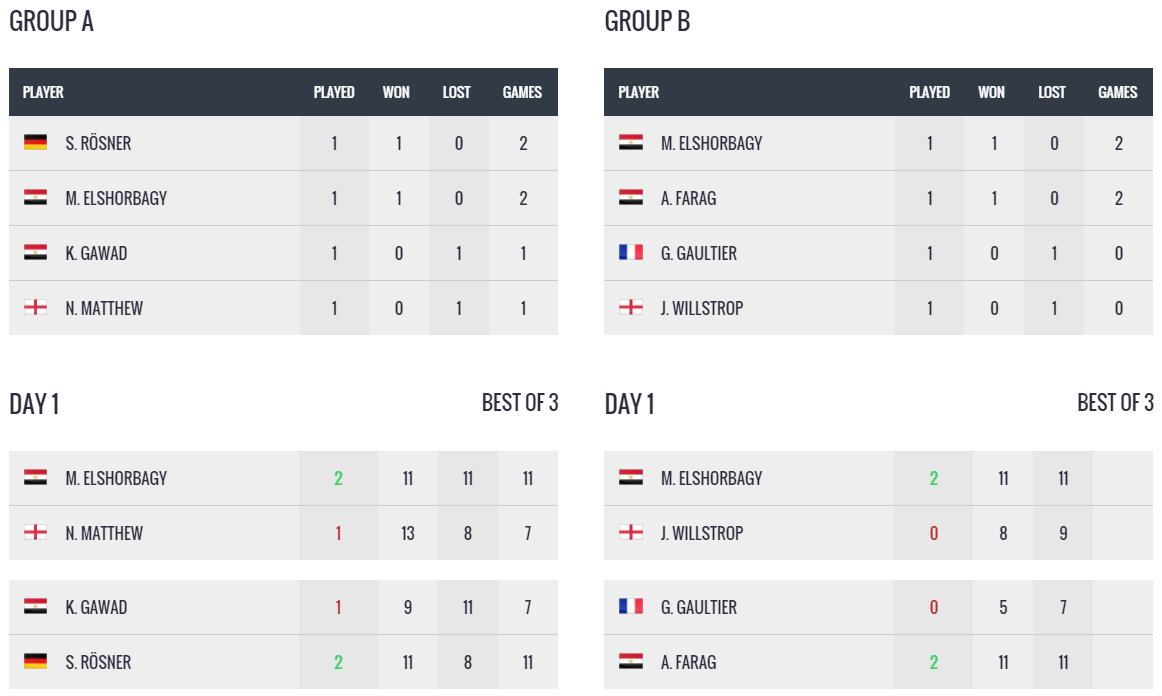The height and width of the screenshot is (696, 1162).
Task: Click N. Matthew's first game score of 13
Action: click(x=408, y=533)
